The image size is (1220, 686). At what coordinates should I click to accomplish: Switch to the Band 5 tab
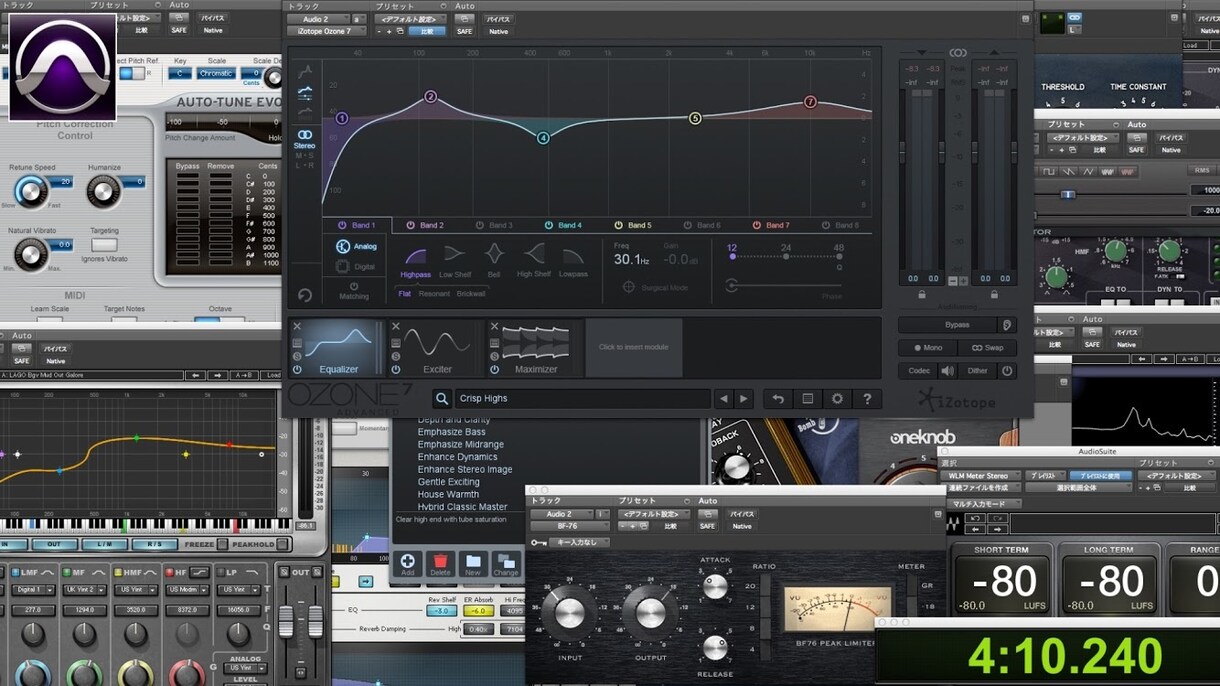tap(633, 226)
